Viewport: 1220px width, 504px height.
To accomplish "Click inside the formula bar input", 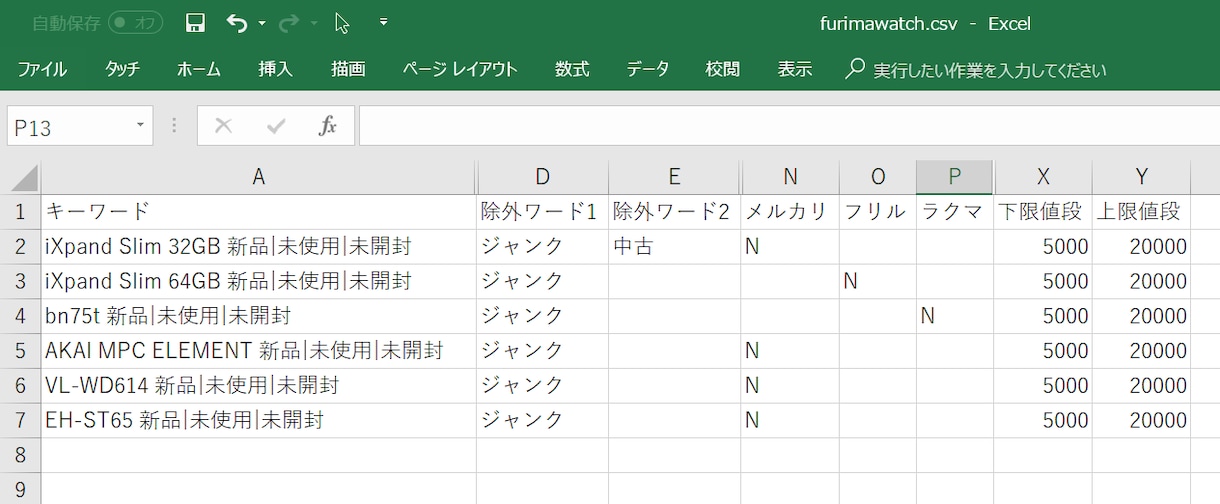I will pos(789,126).
